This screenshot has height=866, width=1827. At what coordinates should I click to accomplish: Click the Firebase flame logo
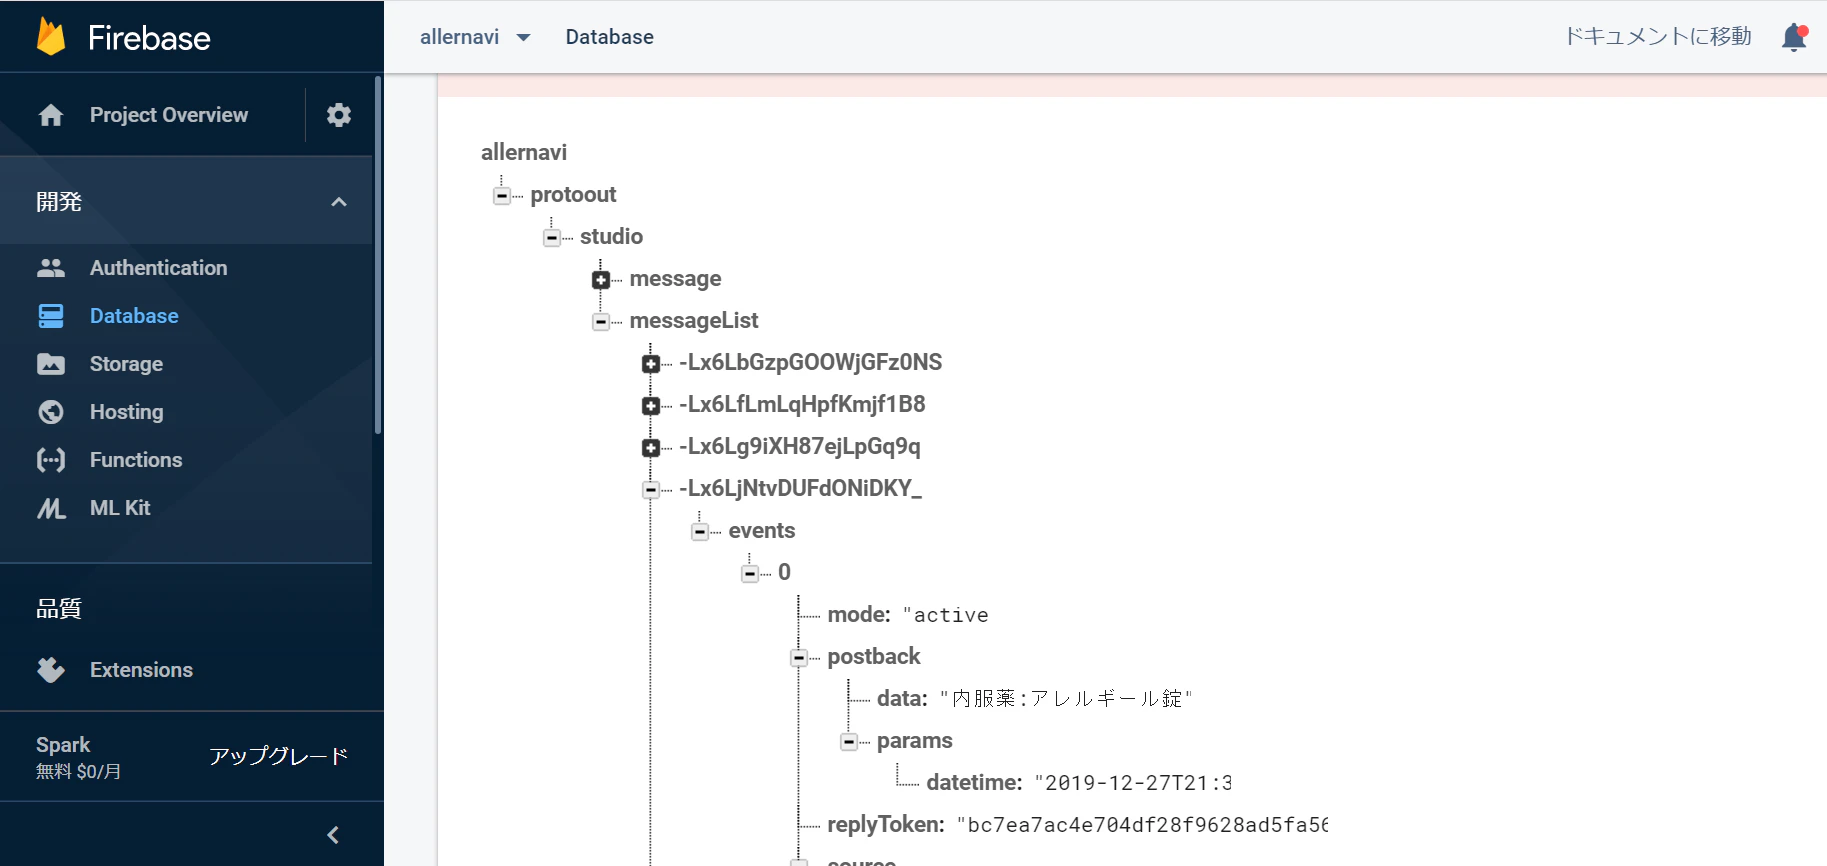point(51,37)
